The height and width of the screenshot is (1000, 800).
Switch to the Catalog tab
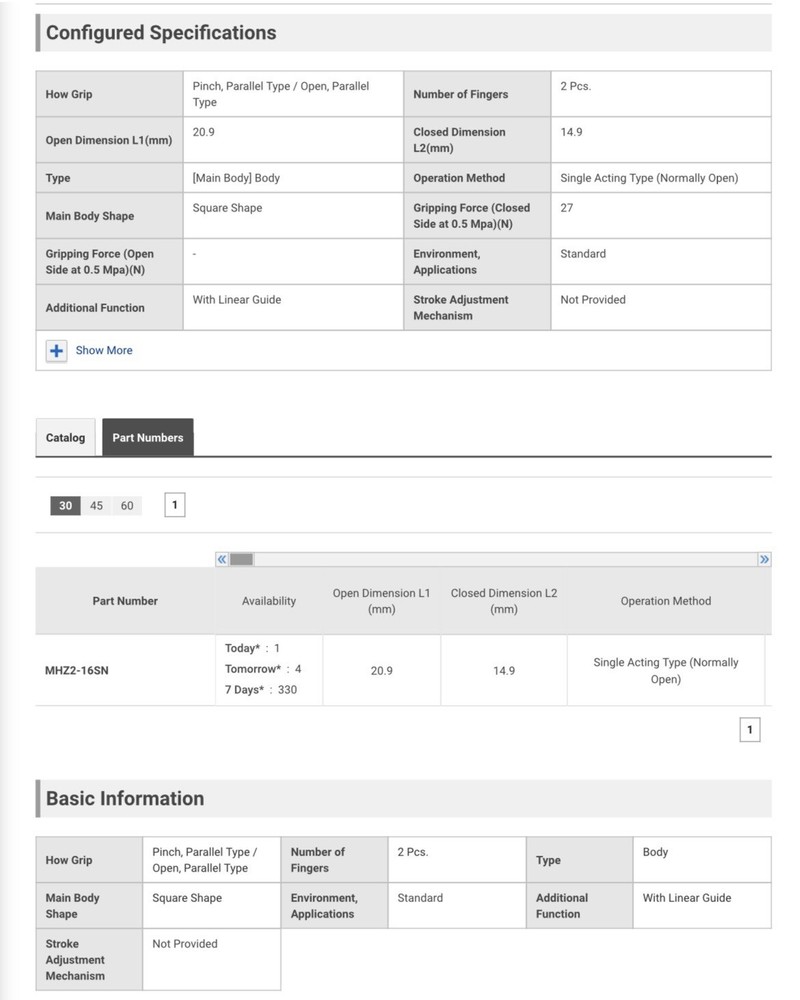pyautogui.click(x=66, y=438)
